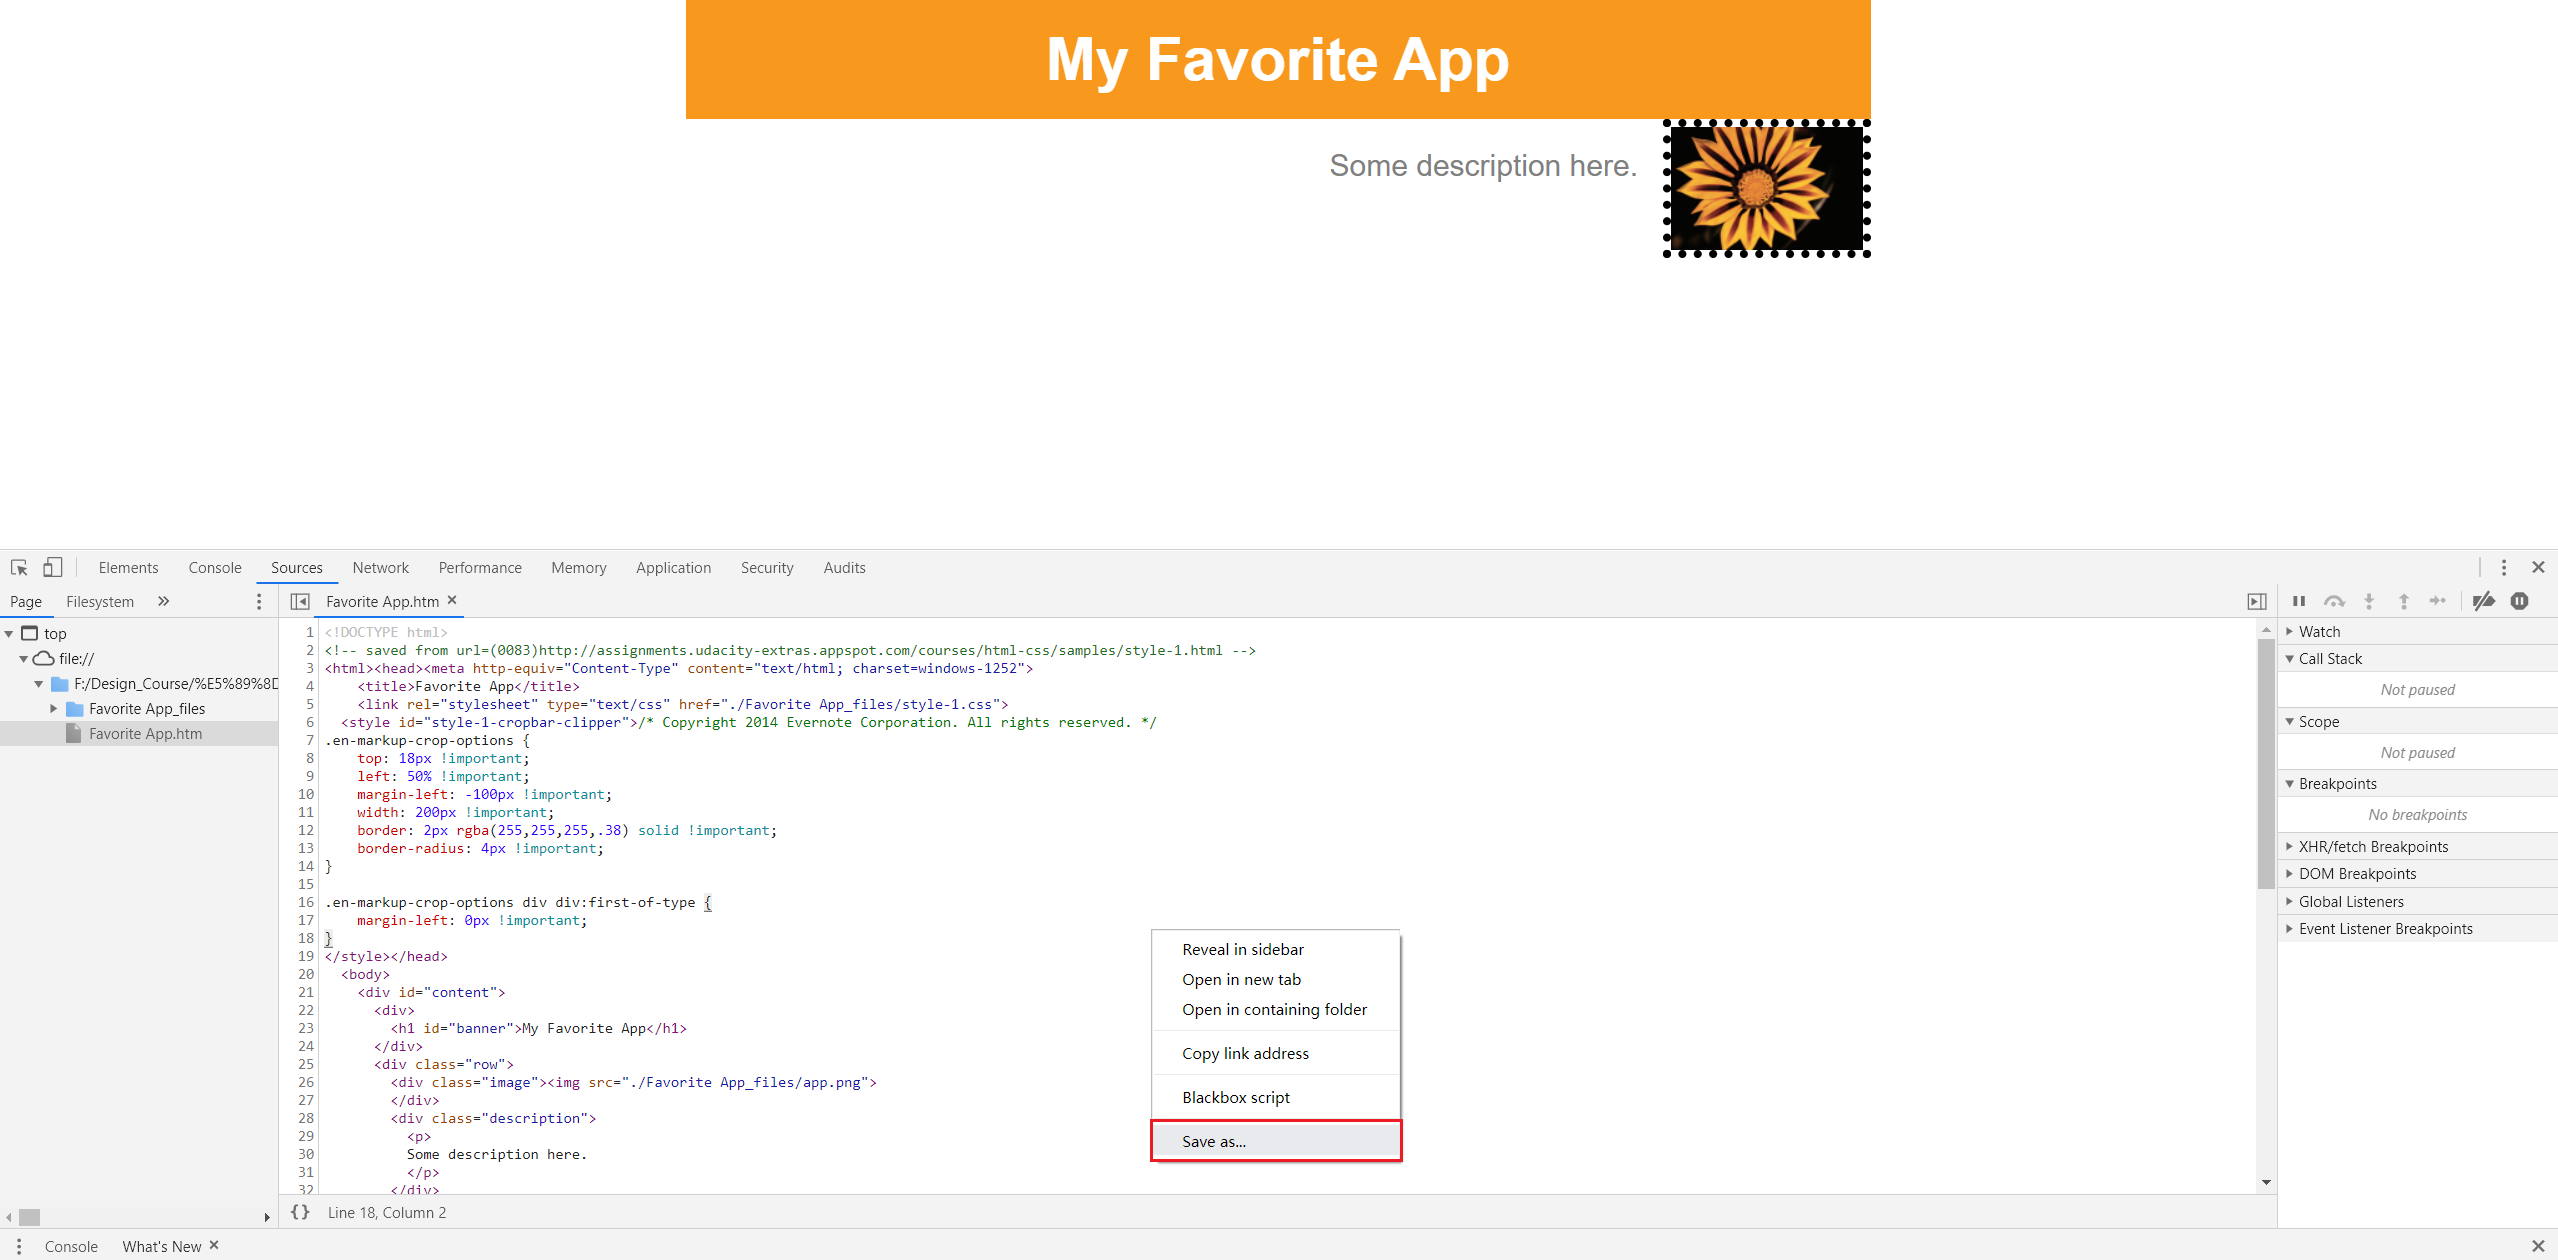Select the Sources tab

pyautogui.click(x=297, y=568)
